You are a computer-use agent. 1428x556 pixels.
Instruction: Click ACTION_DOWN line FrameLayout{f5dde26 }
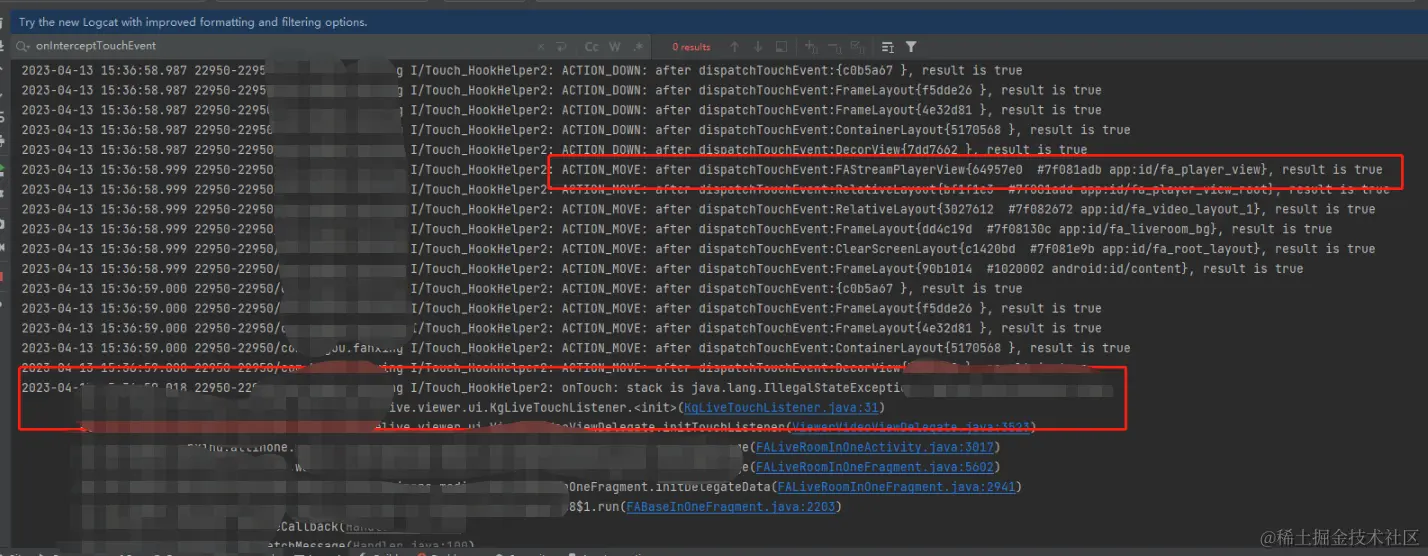561,90
